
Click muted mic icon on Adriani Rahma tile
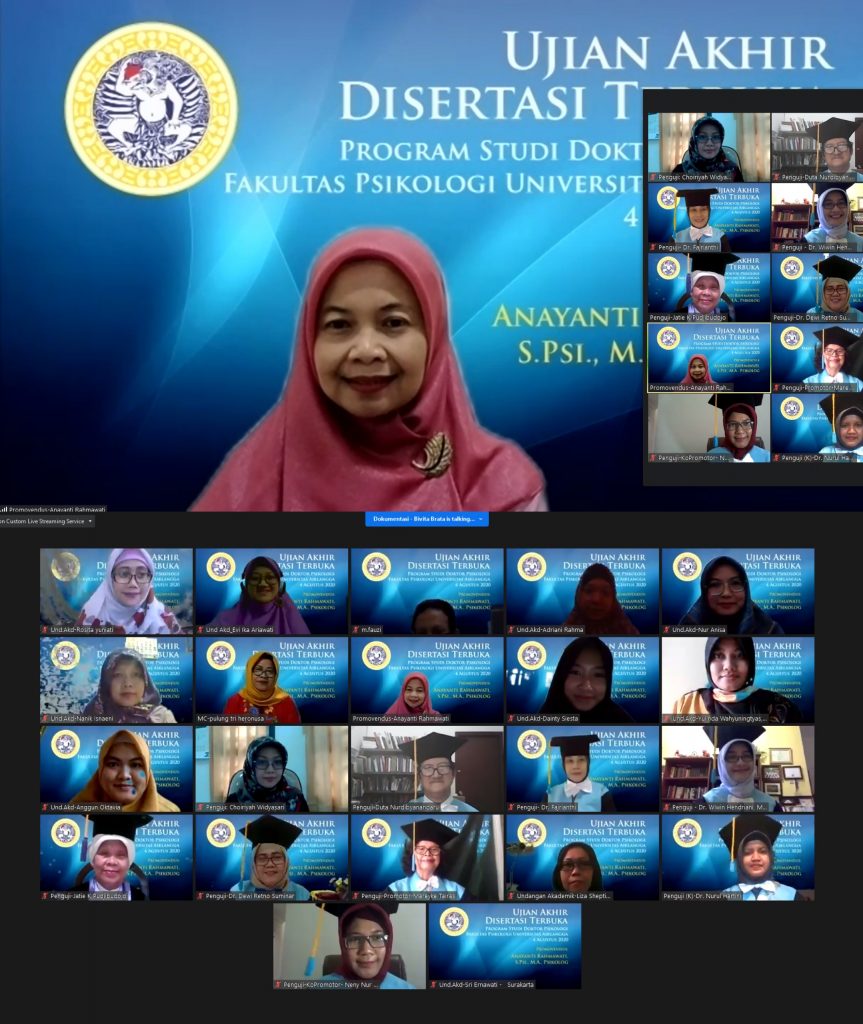(x=511, y=631)
